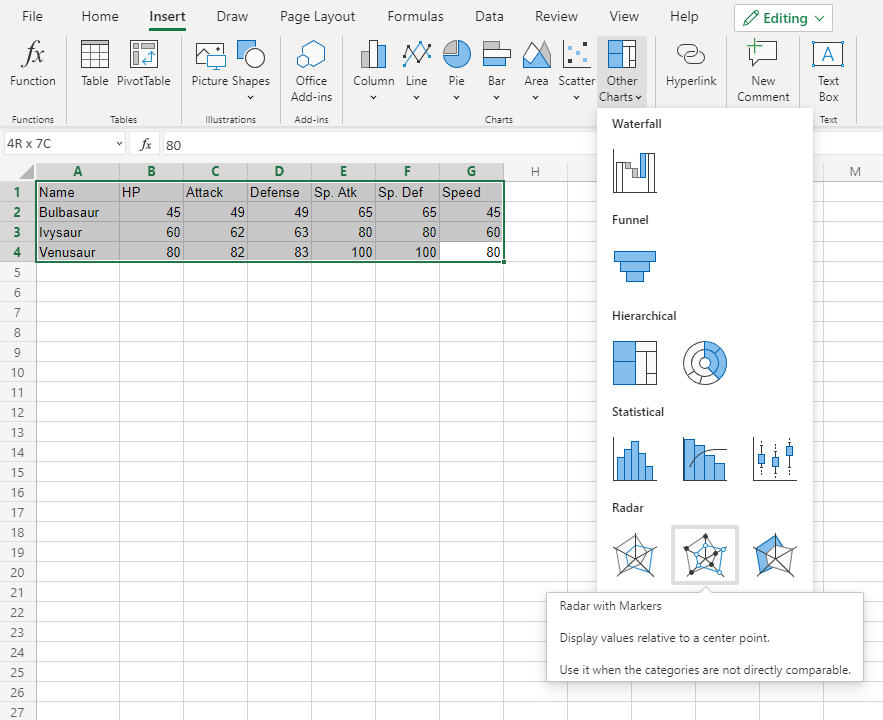Select the Pareto chart icon
Image resolution: width=883 pixels, height=720 pixels.
point(704,460)
